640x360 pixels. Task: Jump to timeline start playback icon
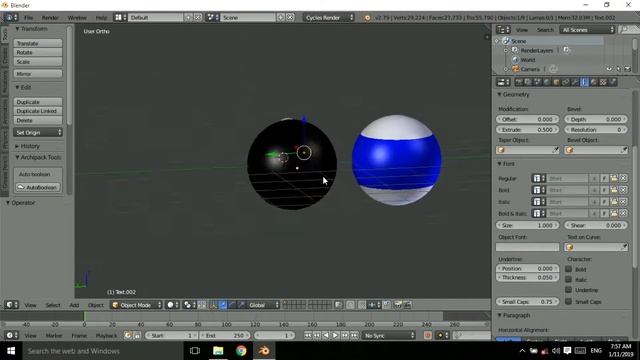(307, 335)
